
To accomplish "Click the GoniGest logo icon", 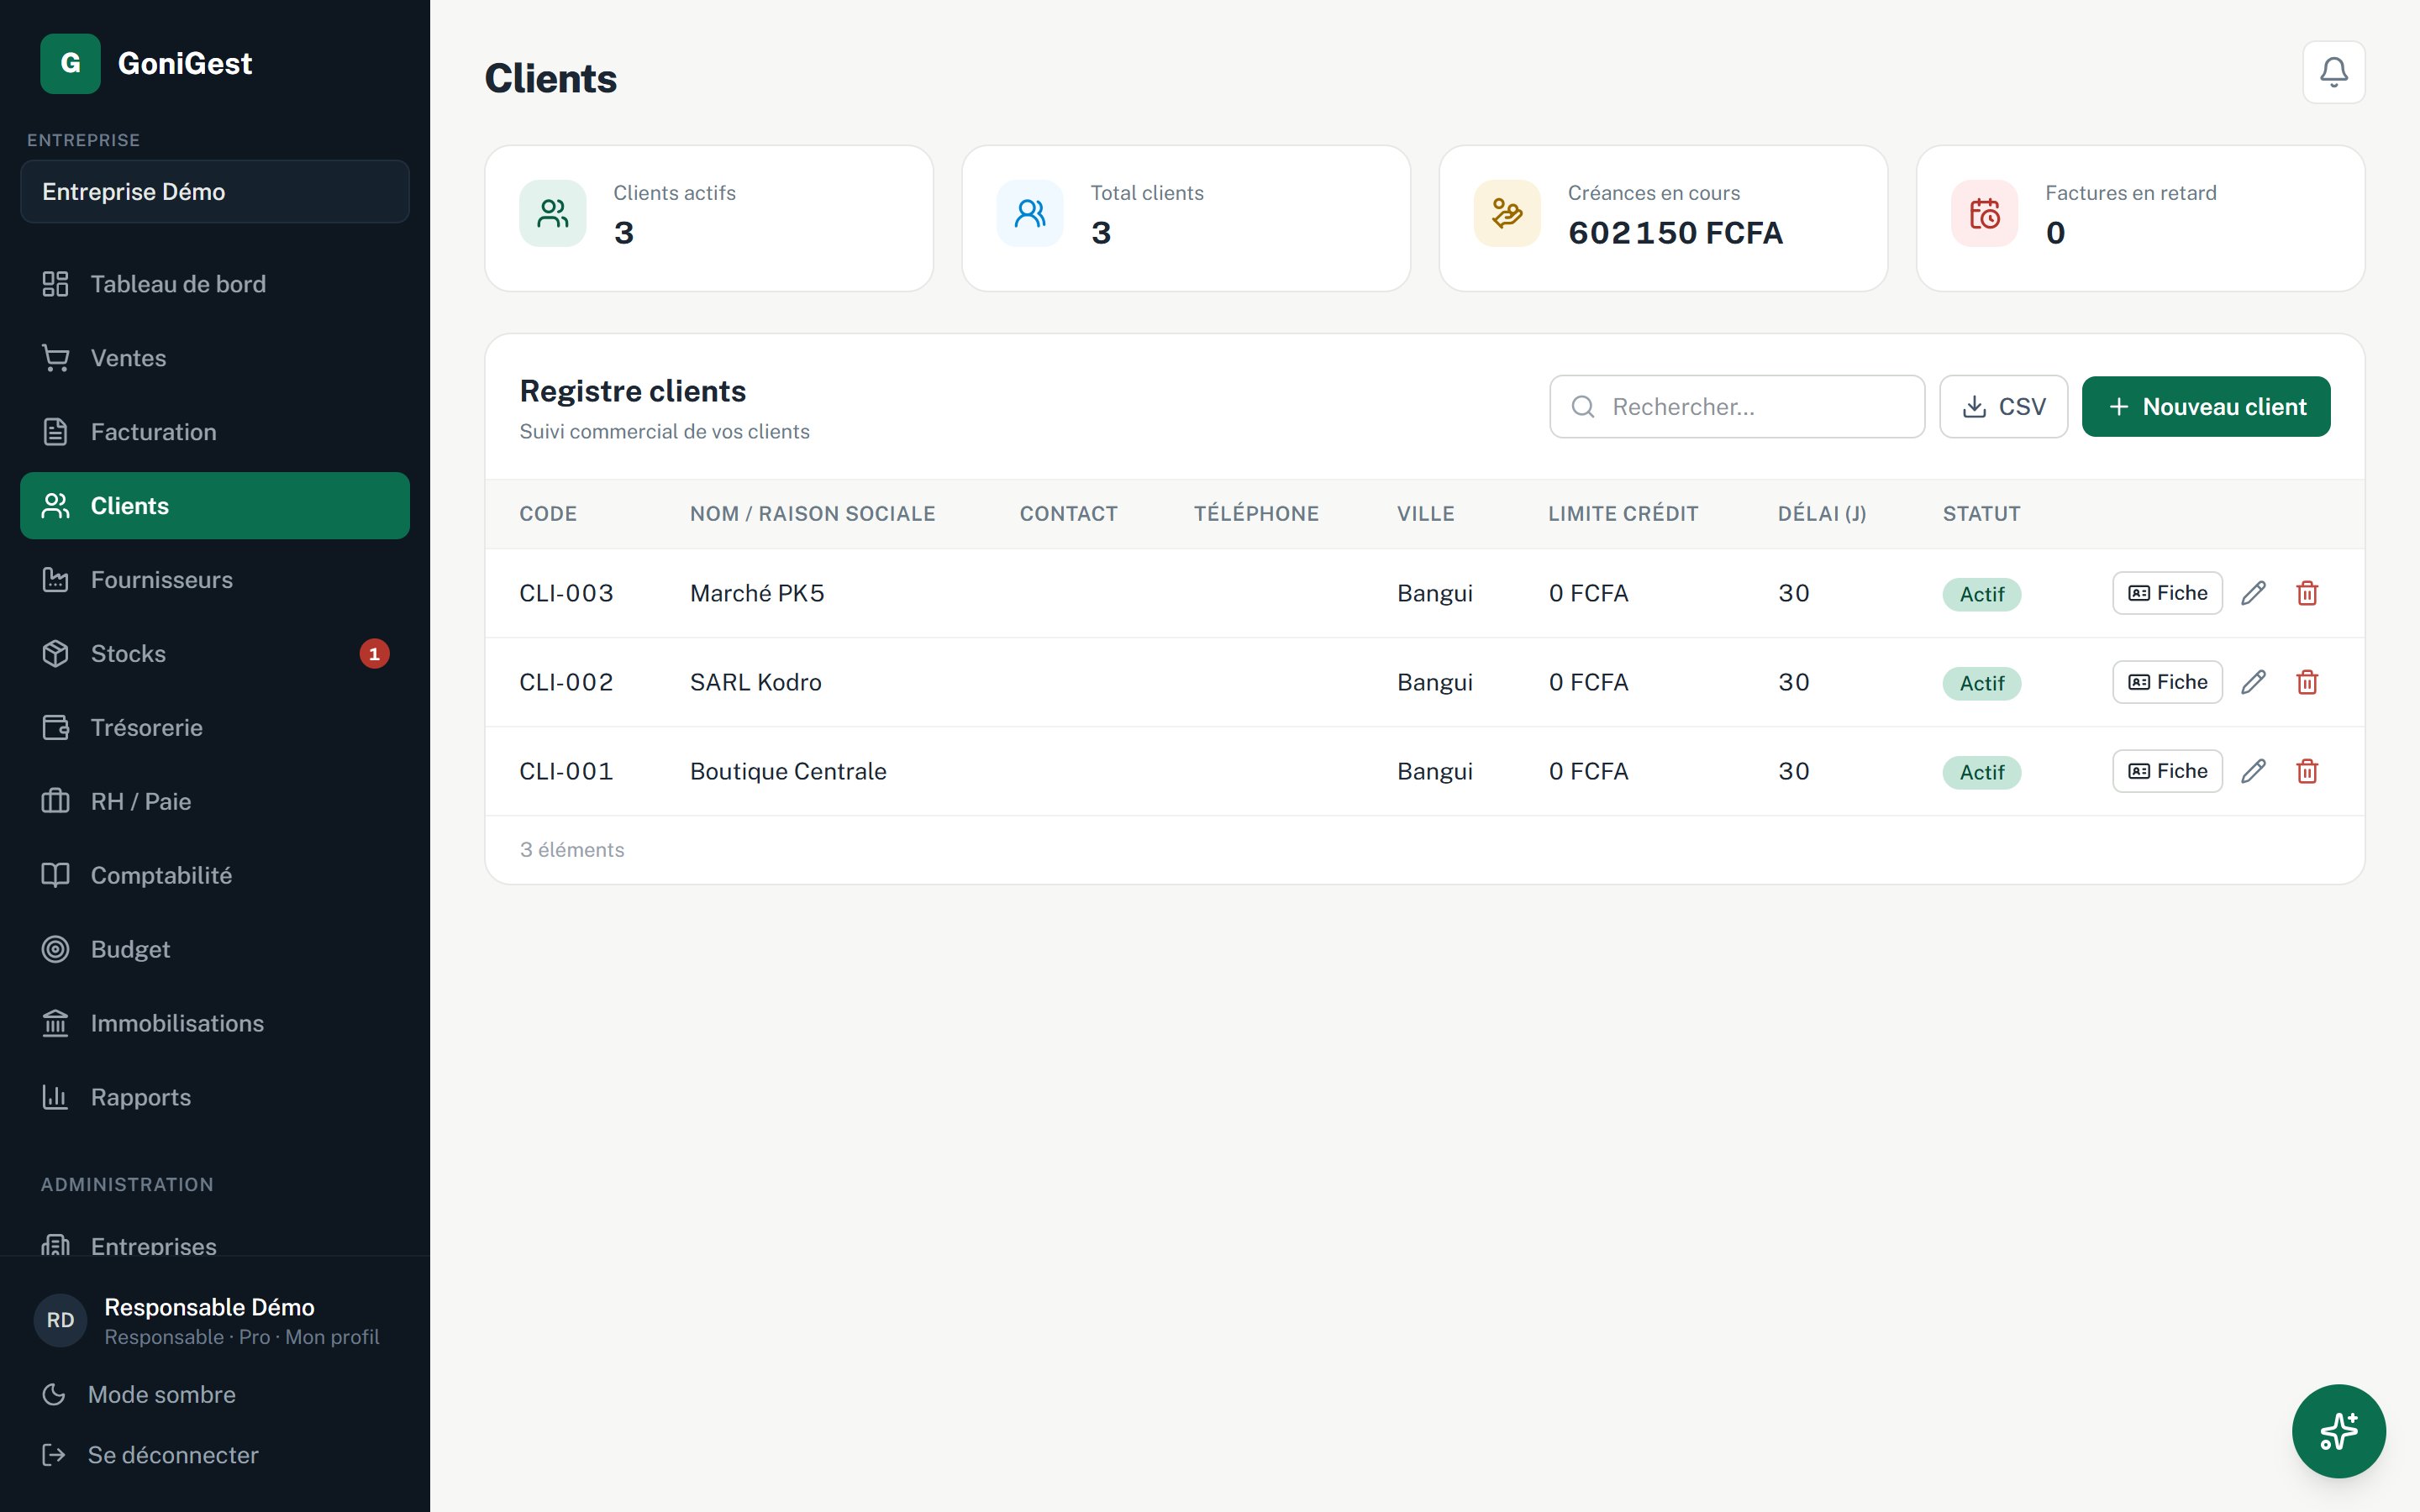I will 70,64.
